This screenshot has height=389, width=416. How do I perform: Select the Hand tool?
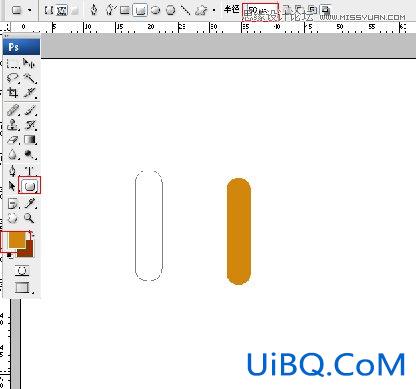pos(13,218)
